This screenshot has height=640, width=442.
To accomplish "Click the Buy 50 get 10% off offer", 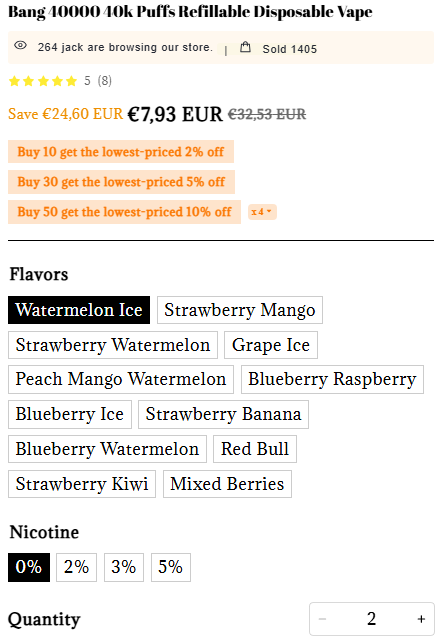I will tap(124, 212).
